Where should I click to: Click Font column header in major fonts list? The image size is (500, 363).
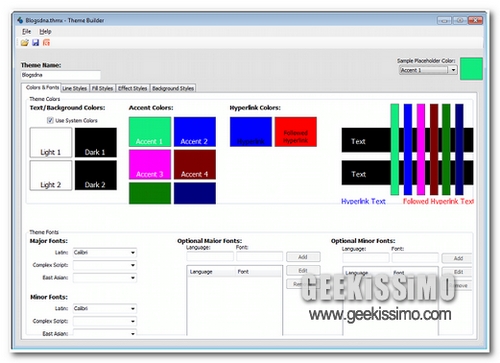[x=258, y=272]
